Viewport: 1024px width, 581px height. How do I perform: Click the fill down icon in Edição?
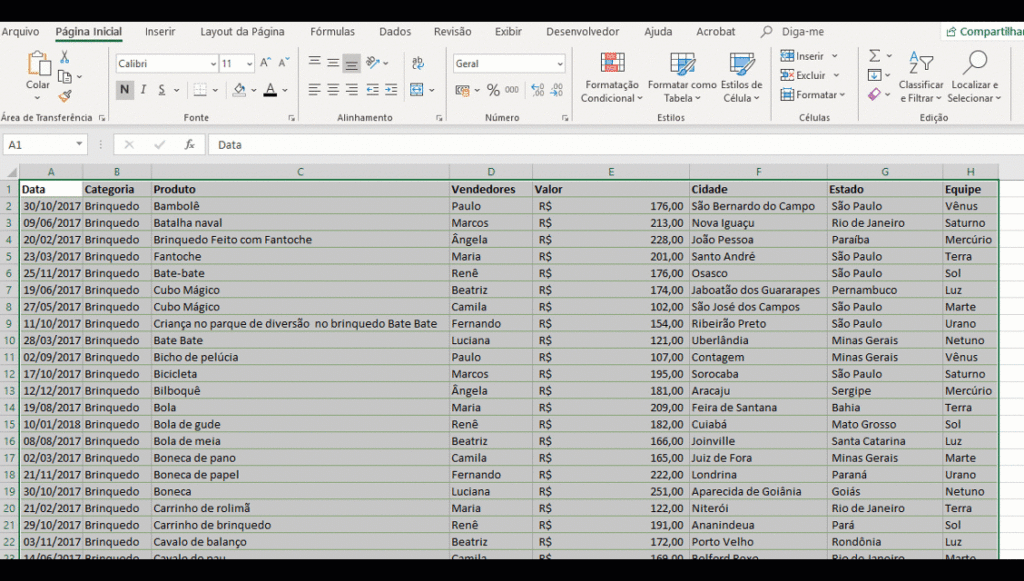pos(875,75)
